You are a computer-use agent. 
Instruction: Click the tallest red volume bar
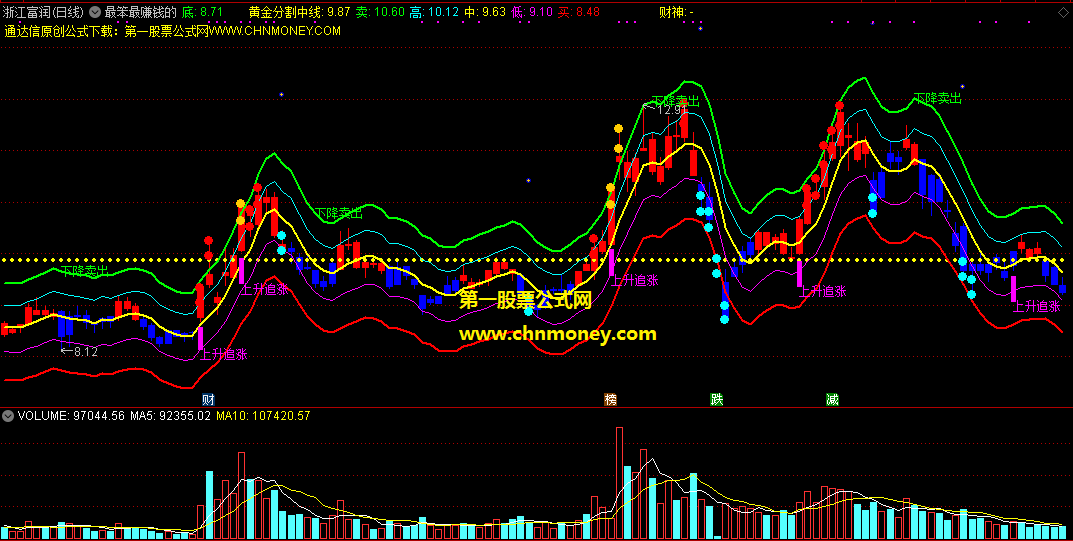620,484
